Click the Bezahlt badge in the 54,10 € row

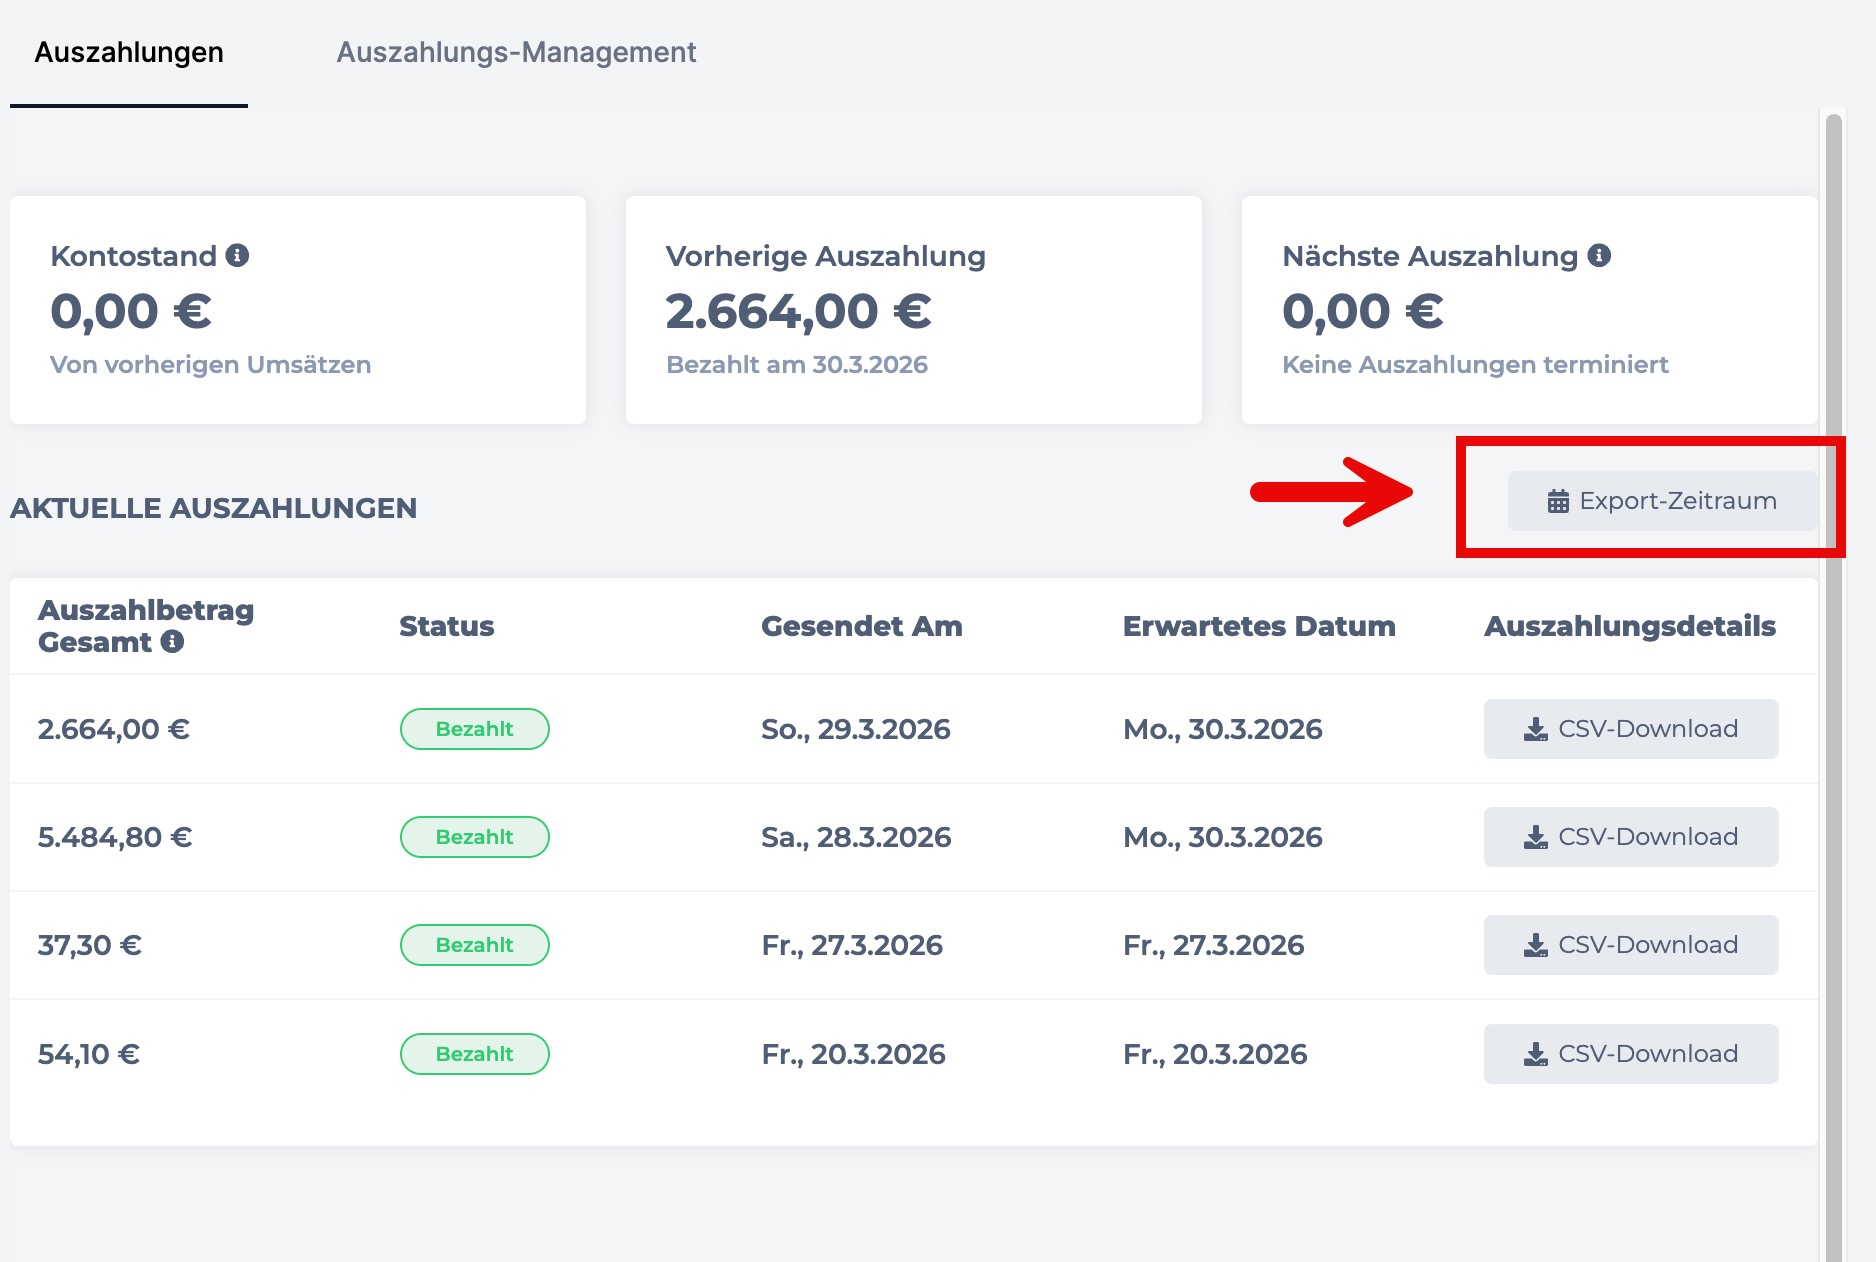coord(475,1054)
